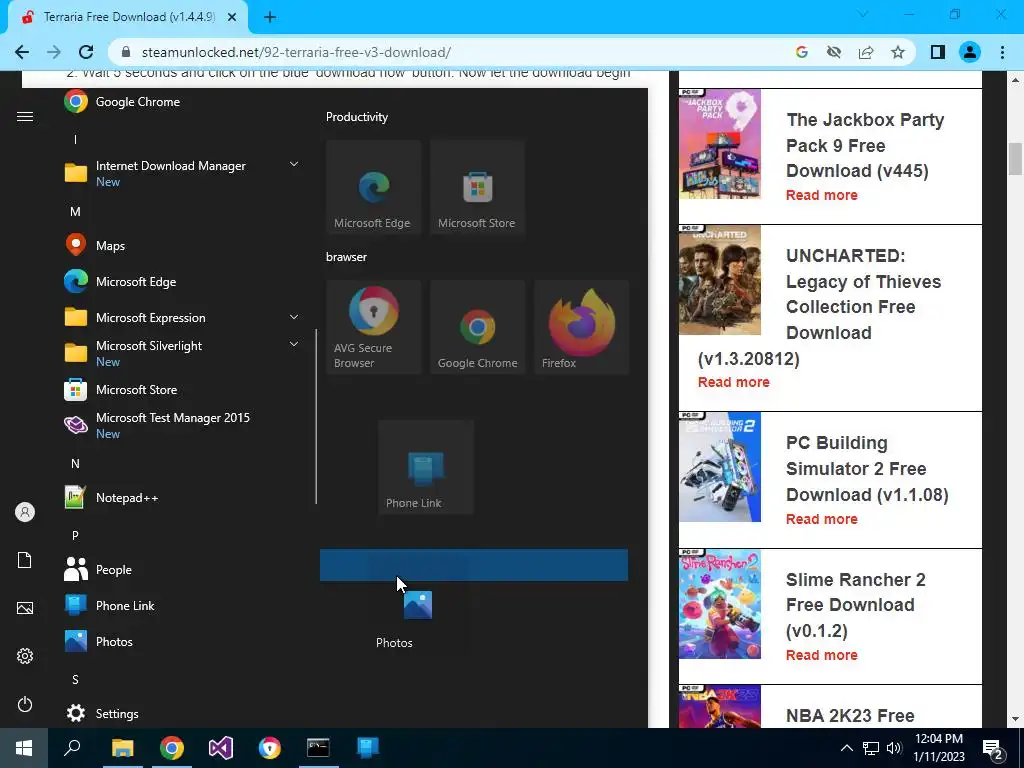Screen dimensions: 1024x768
Task: Click the crossed-eye icon in the address bar
Action: coord(834,52)
